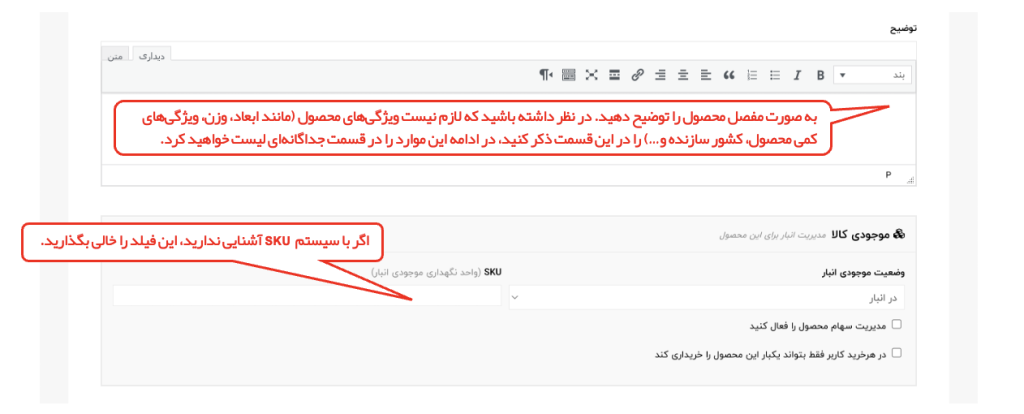This screenshot has height=414, width=1024.
Task: Insert the Read More tag
Action: pyautogui.click(x=614, y=75)
